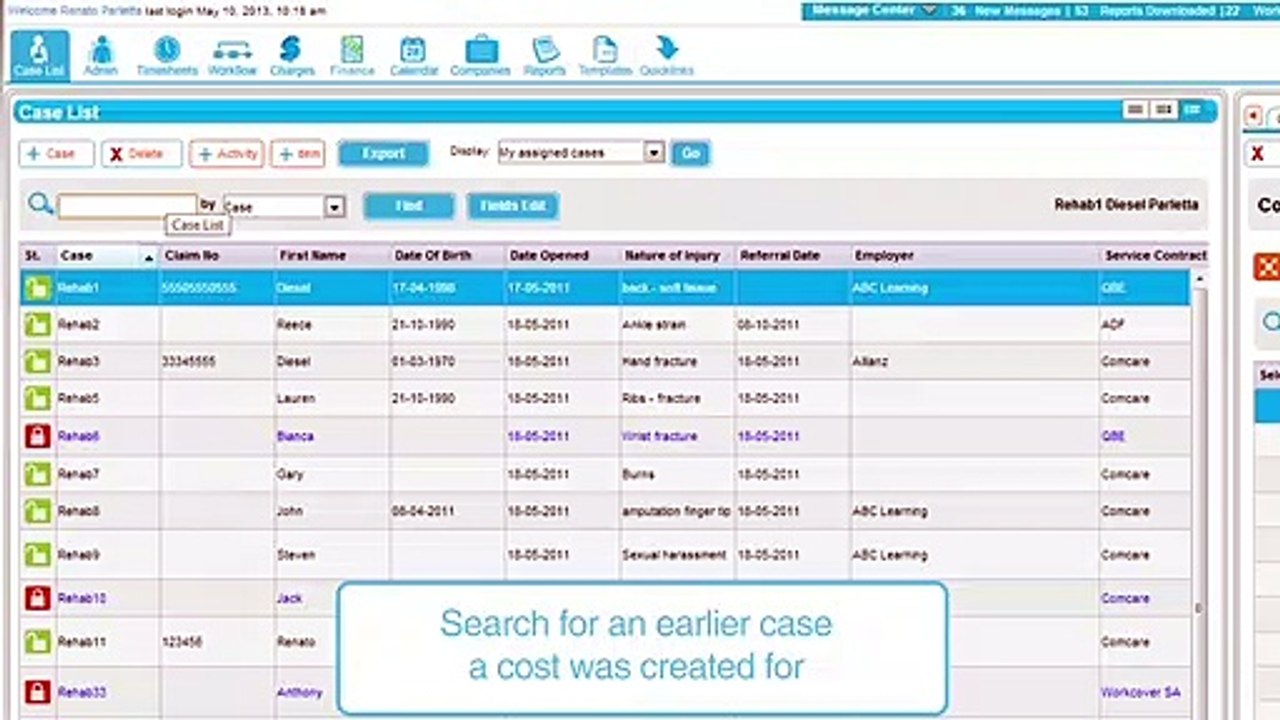Image resolution: width=1280 pixels, height=720 pixels.
Task: Expand the Message Center dropdown arrow
Action: pyautogui.click(x=929, y=10)
